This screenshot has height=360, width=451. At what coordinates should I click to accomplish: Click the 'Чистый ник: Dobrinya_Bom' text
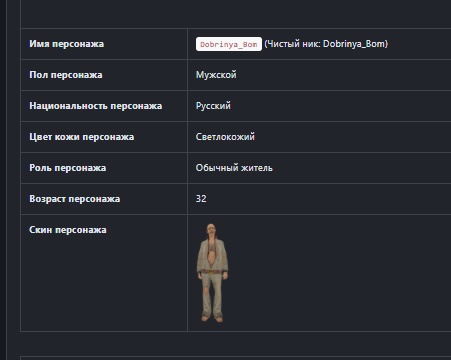click(326, 44)
